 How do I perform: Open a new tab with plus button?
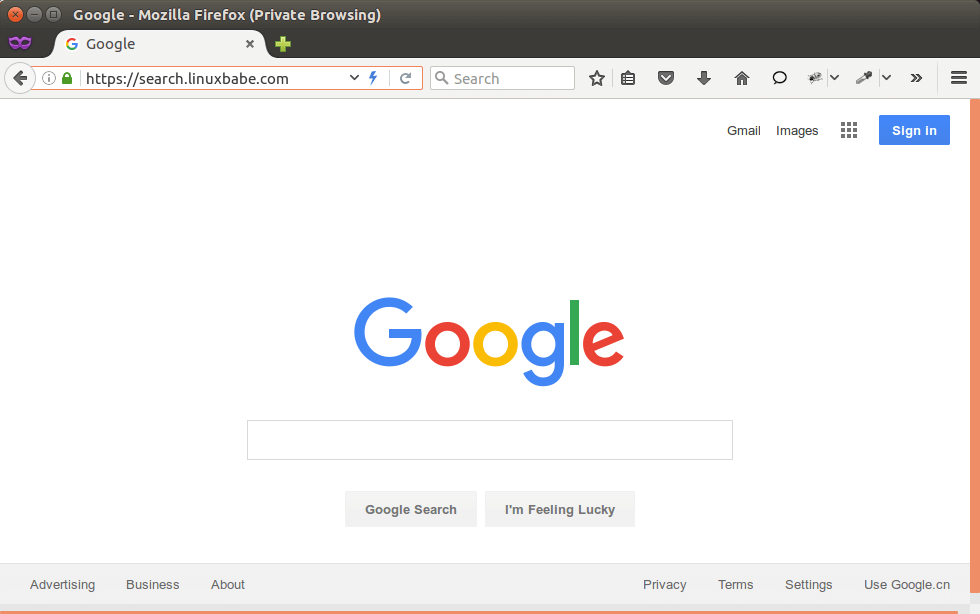283,44
